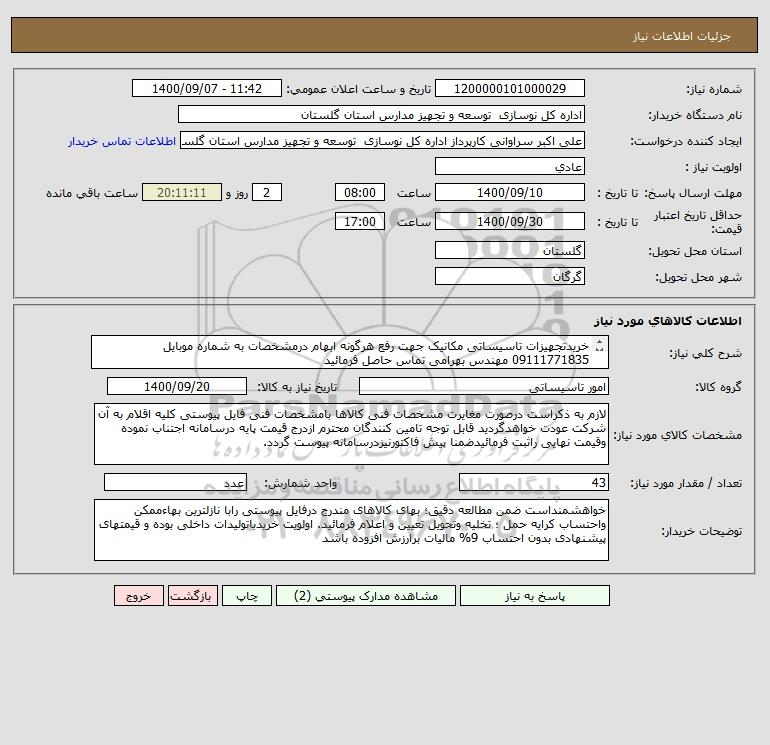Click the بازگشت back button
Image resolution: width=770 pixels, height=745 pixels.
pos(192,596)
